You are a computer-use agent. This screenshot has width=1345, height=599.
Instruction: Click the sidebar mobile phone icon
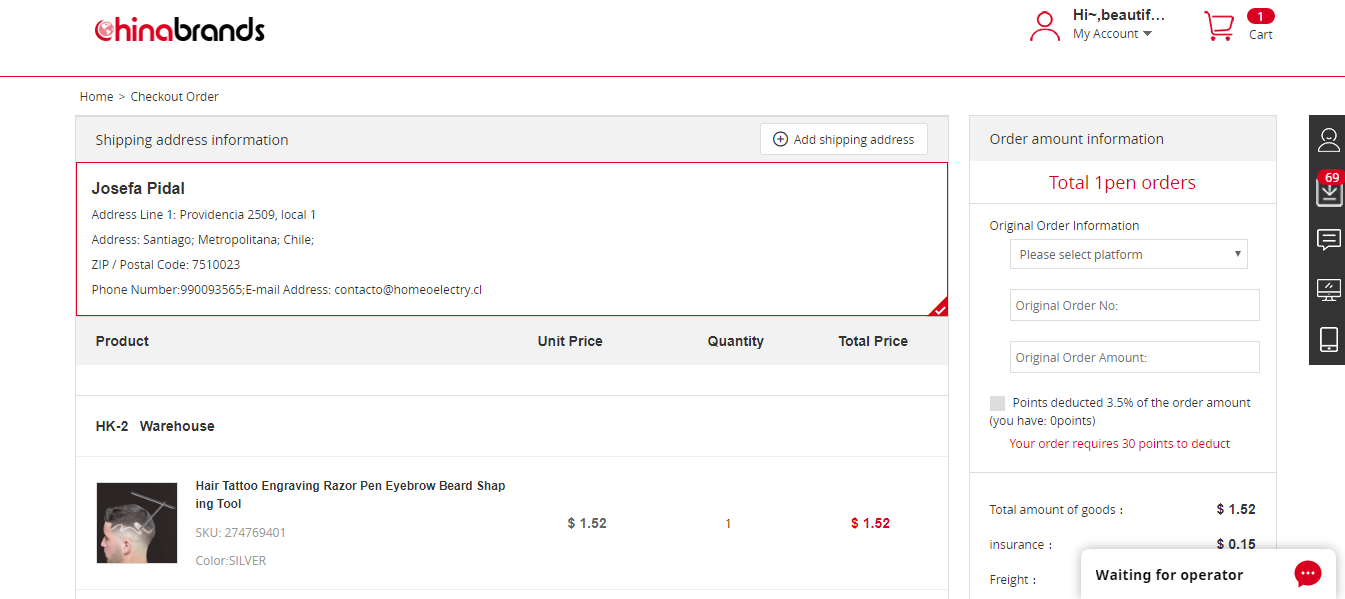pyautogui.click(x=1328, y=340)
